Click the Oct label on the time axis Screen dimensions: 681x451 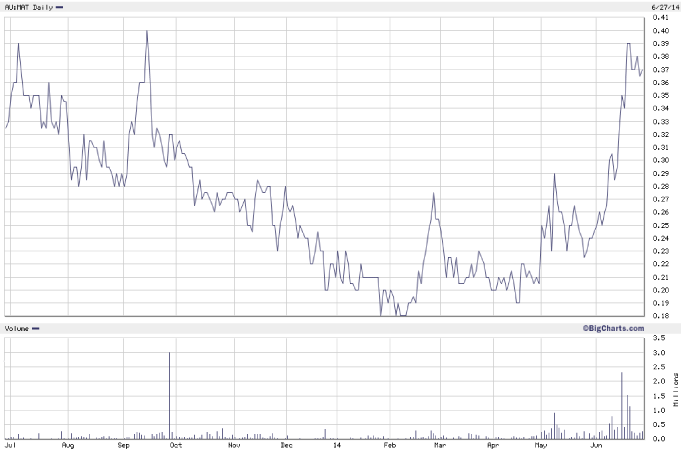click(177, 444)
